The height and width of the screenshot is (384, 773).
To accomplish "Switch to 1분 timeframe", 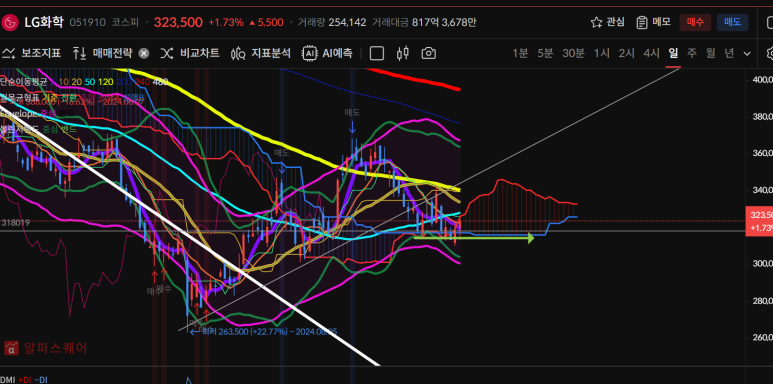I will pos(520,53).
